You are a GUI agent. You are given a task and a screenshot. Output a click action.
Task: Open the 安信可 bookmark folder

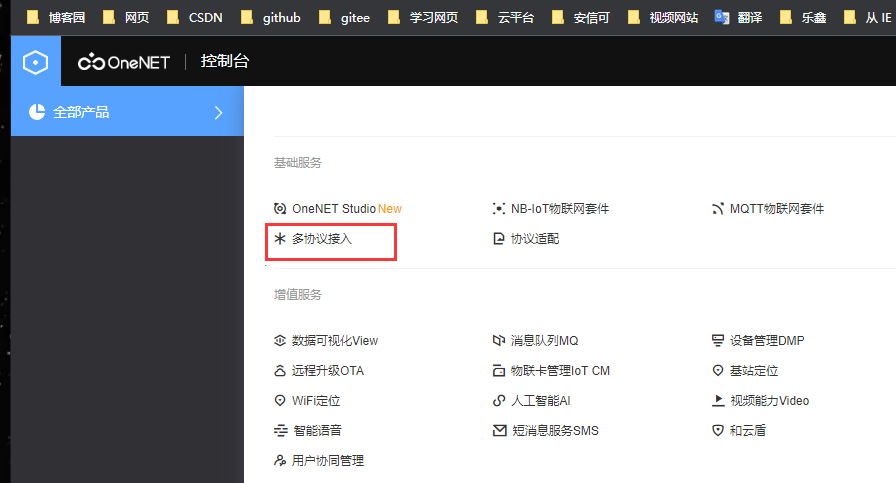click(581, 18)
